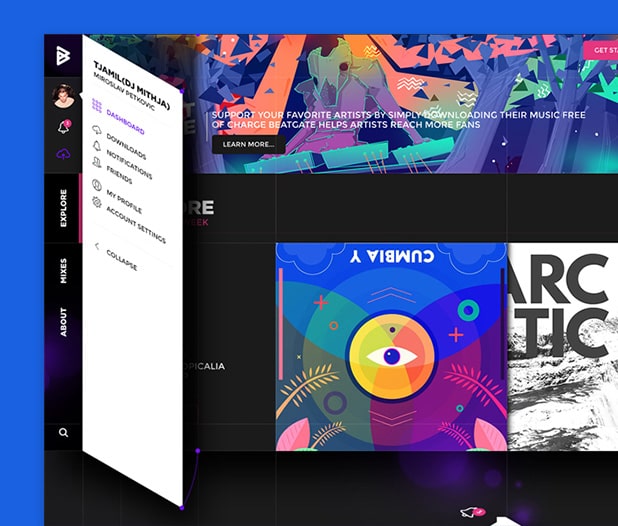Open the Downloads menu entry
The height and width of the screenshot is (526, 618).
click(x=126, y=147)
